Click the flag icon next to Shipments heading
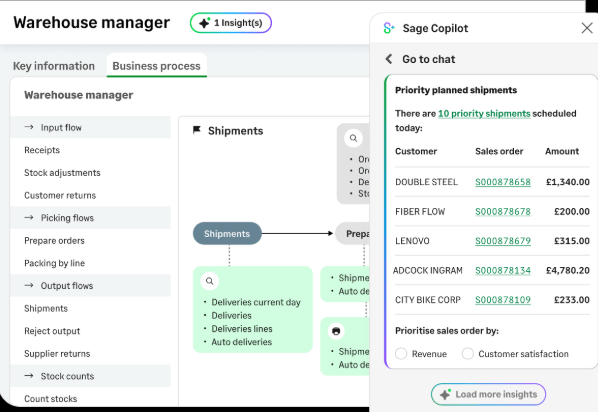Screen dimensions: 598x412 tap(197, 130)
